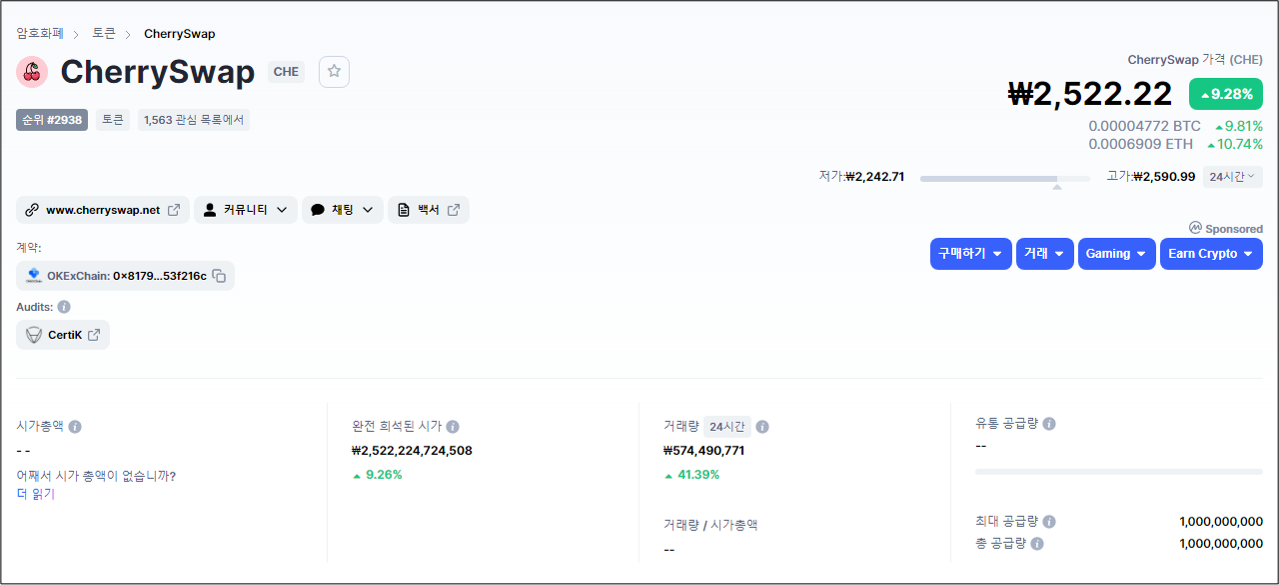
Task: Go to 토큰 in the breadcrumb
Action: pos(104,34)
